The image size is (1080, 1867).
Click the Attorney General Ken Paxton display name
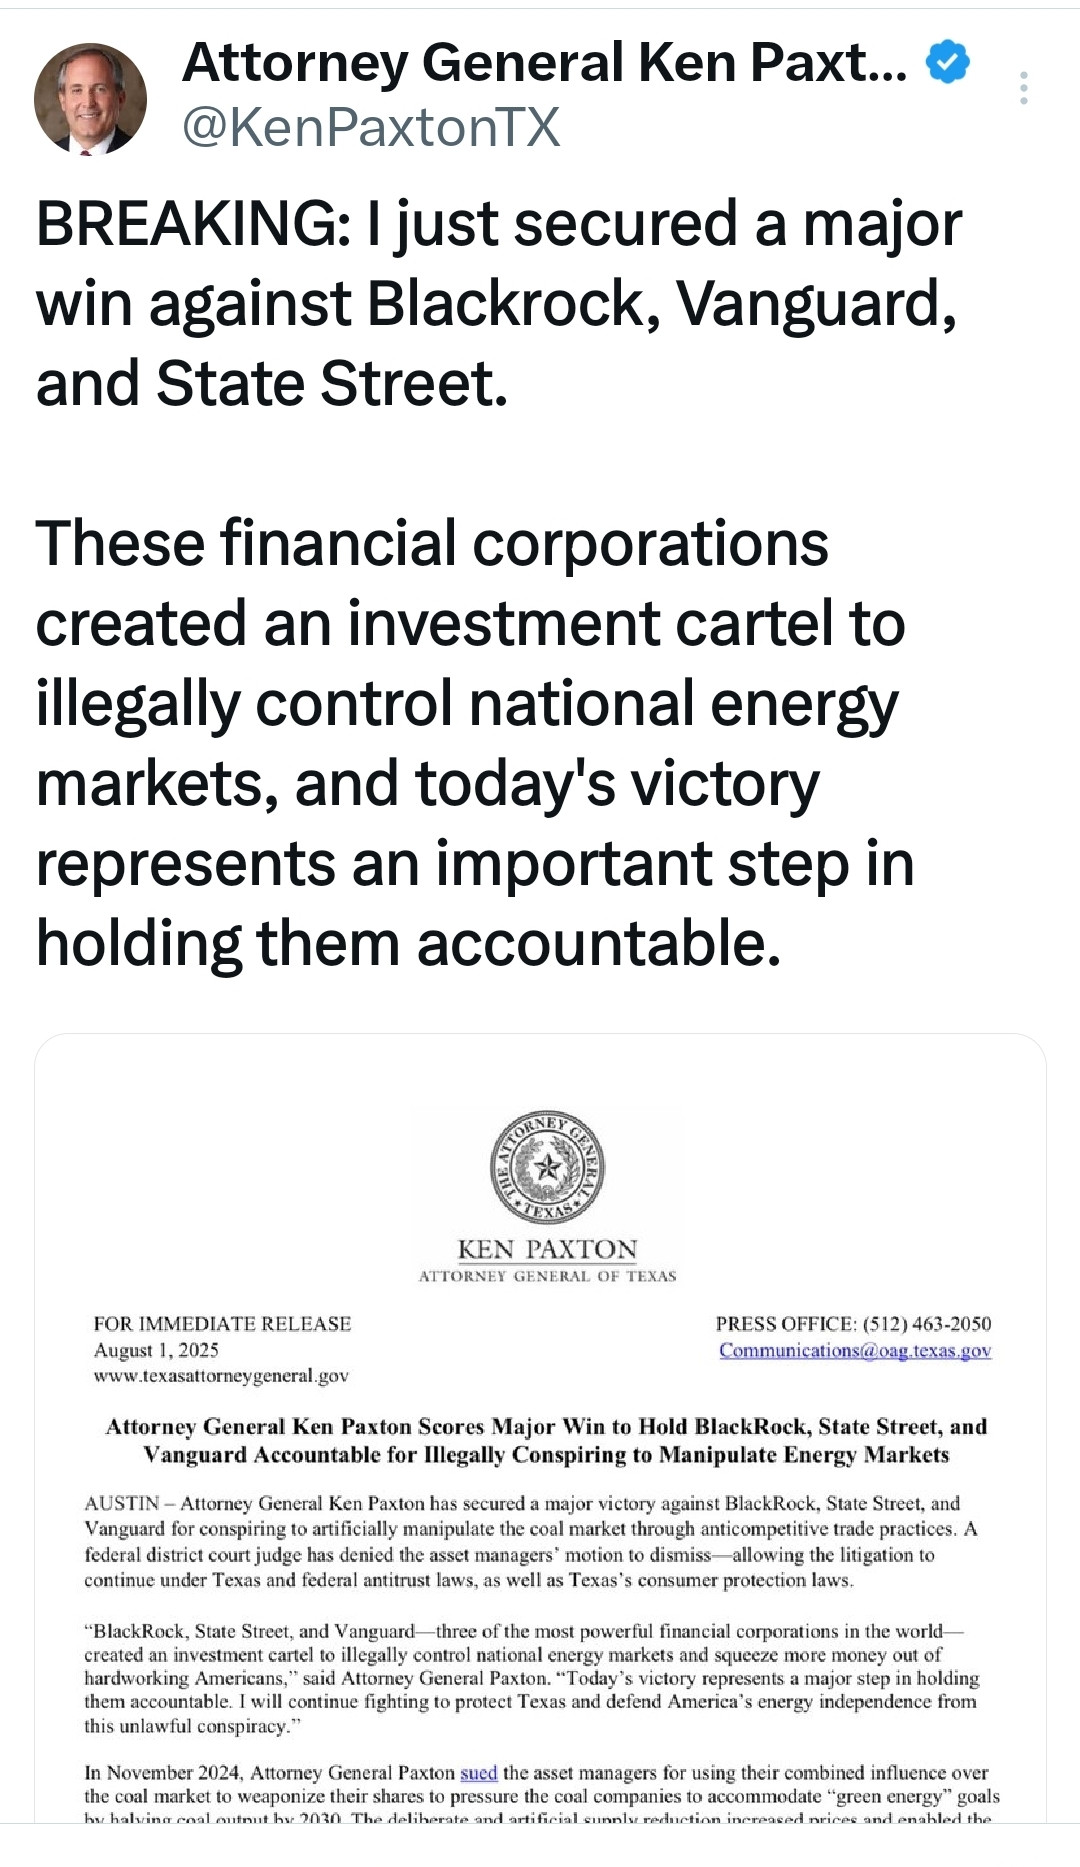coord(544,62)
